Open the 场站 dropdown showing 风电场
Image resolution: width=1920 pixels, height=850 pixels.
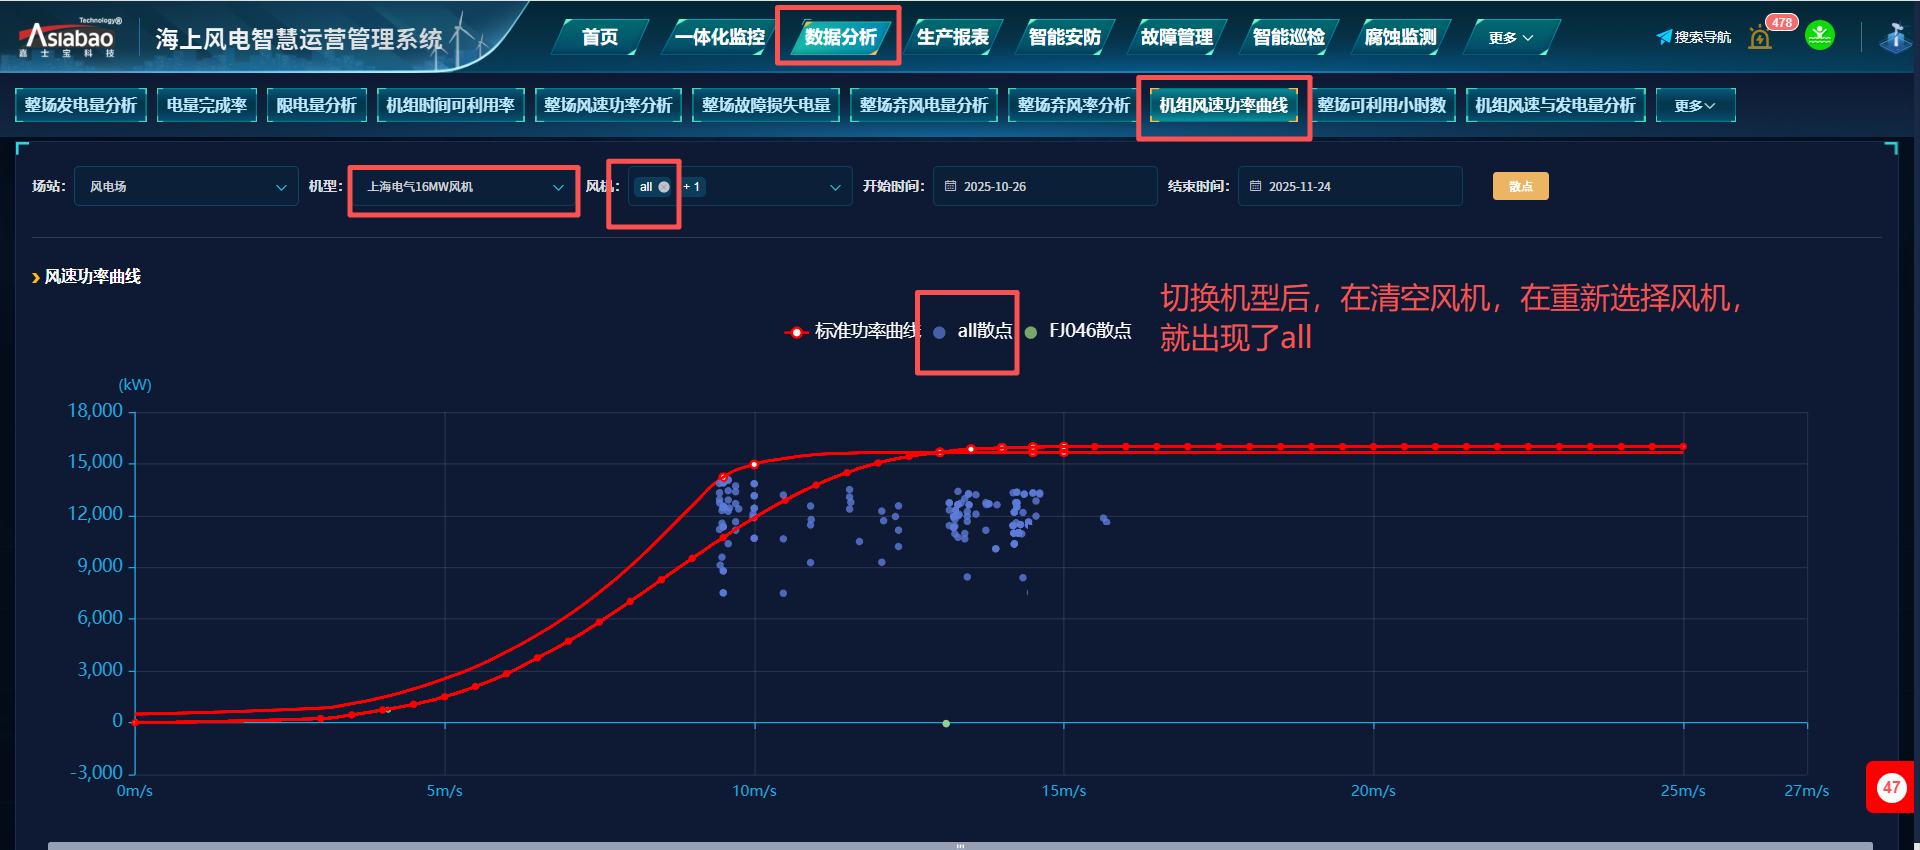(x=186, y=186)
